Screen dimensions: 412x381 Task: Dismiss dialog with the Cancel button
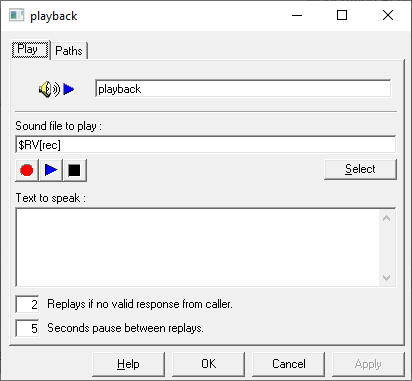tap(288, 364)
